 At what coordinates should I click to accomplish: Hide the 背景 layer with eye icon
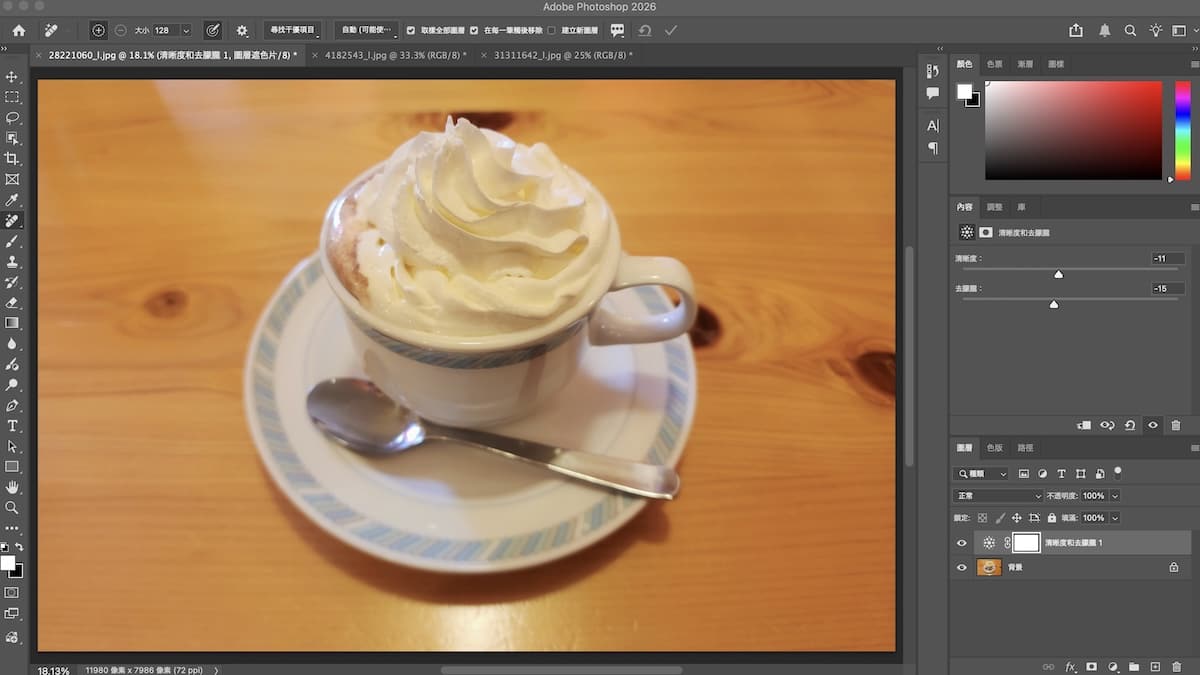[x=962, y=567]
